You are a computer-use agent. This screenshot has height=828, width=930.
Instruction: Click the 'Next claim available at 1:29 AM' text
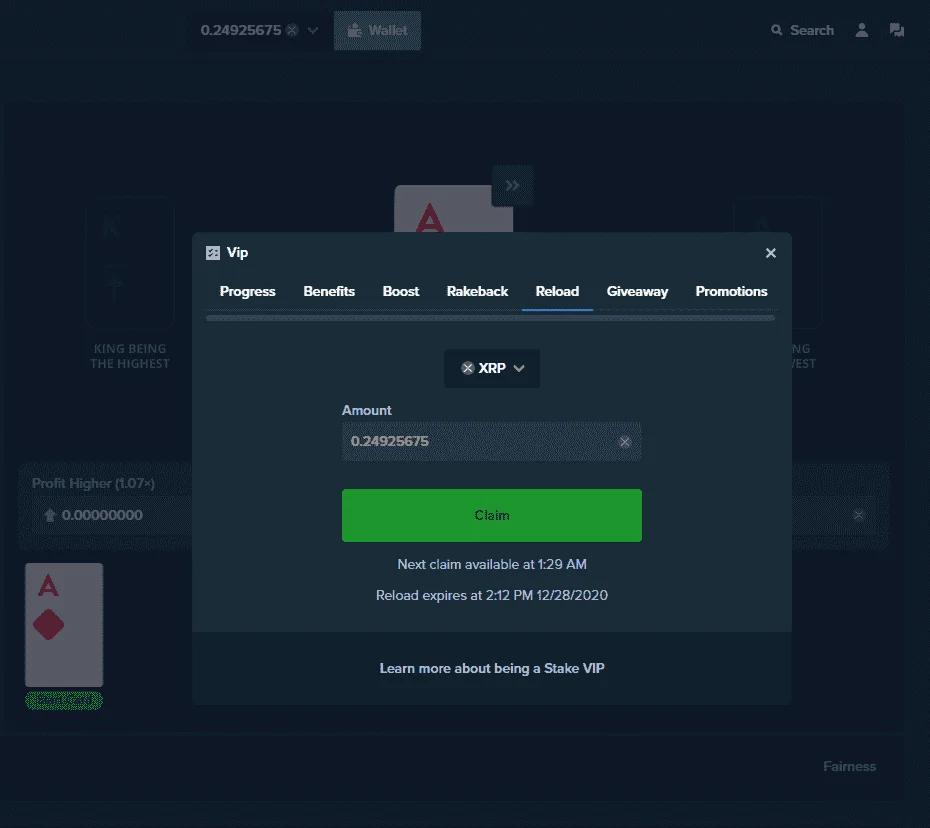(x=492, y=564)
